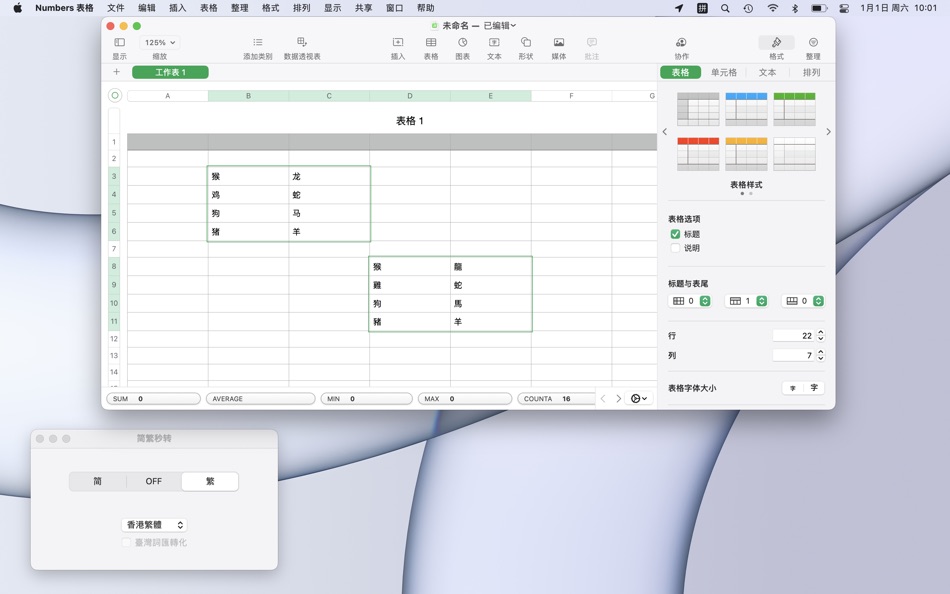950x594 pixels.
Task: Show previous table styles page arrow
Action: click(x=665, y=132)
